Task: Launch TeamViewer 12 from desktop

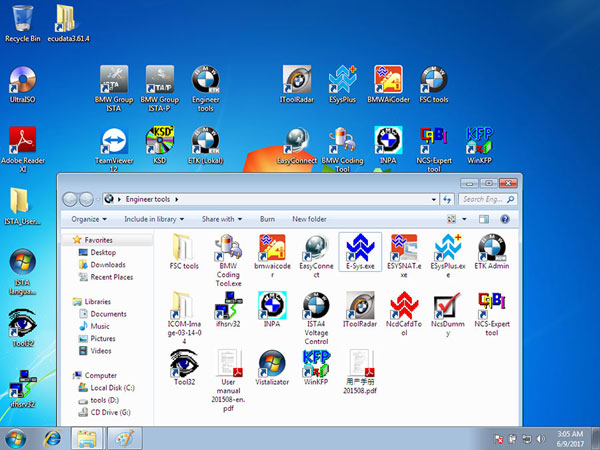Action: pyautogui.click(x=114, y=149)
